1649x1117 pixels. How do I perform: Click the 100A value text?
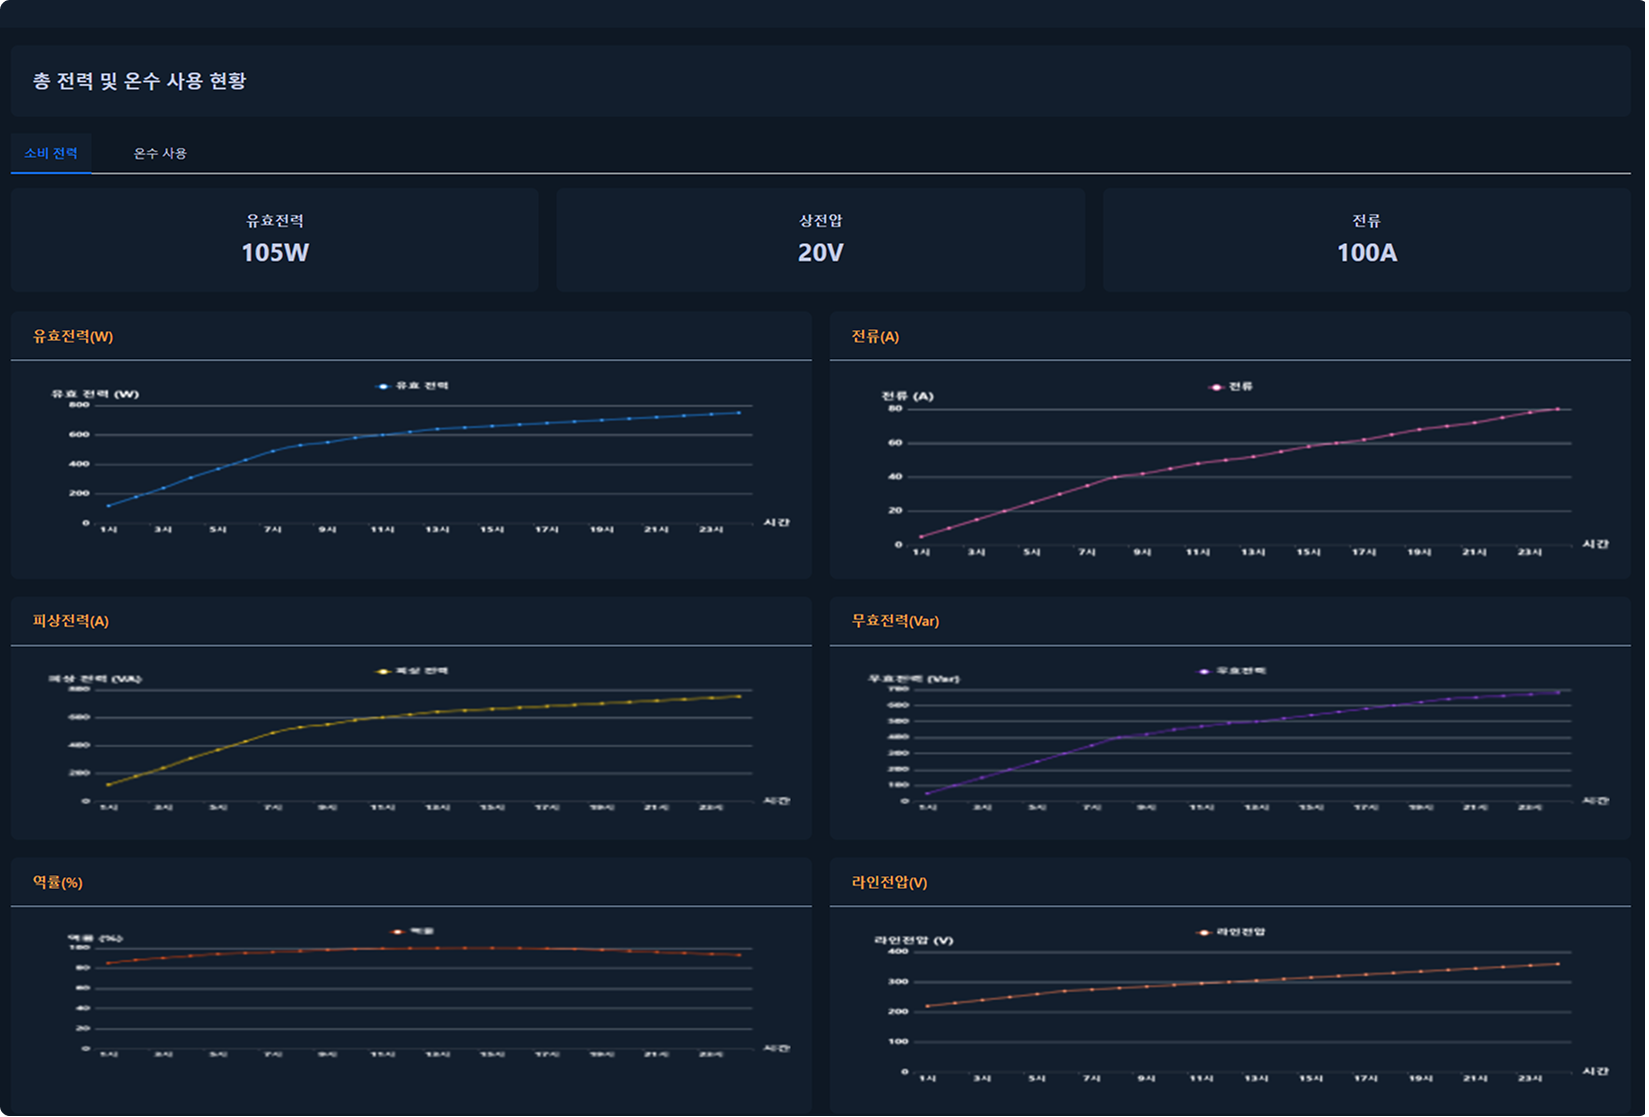1367,252
